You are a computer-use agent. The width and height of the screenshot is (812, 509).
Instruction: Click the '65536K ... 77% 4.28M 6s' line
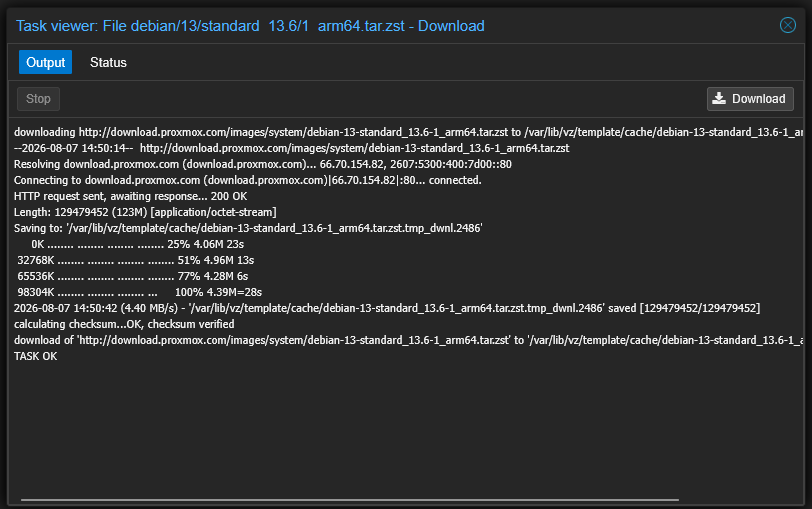tap(133, 277)
